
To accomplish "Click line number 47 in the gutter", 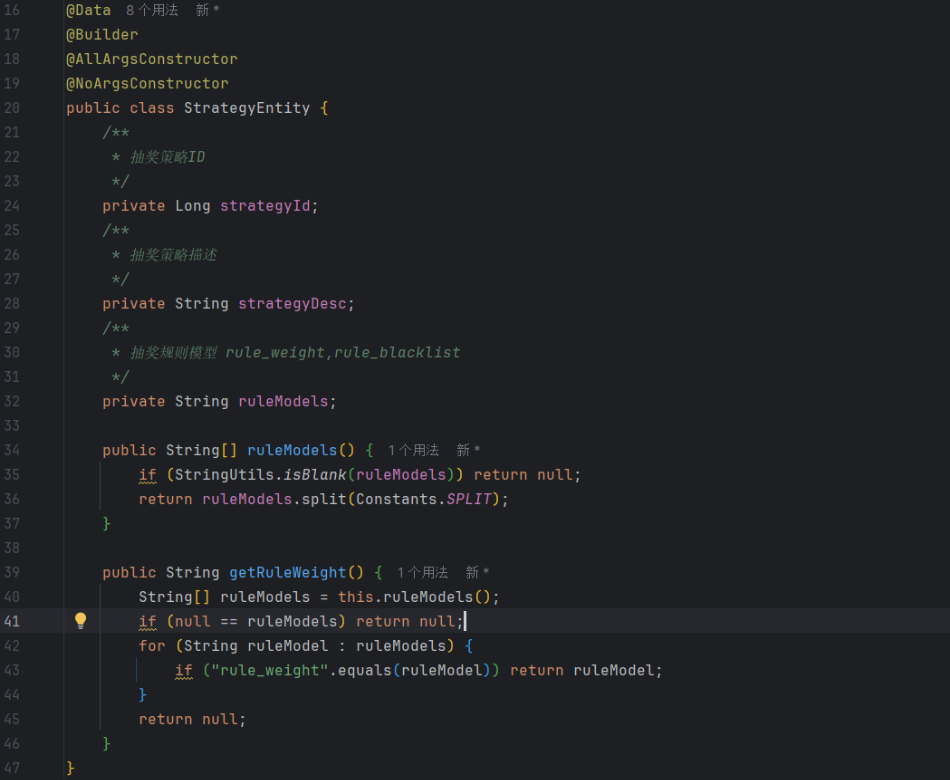I will pos(12,768).
